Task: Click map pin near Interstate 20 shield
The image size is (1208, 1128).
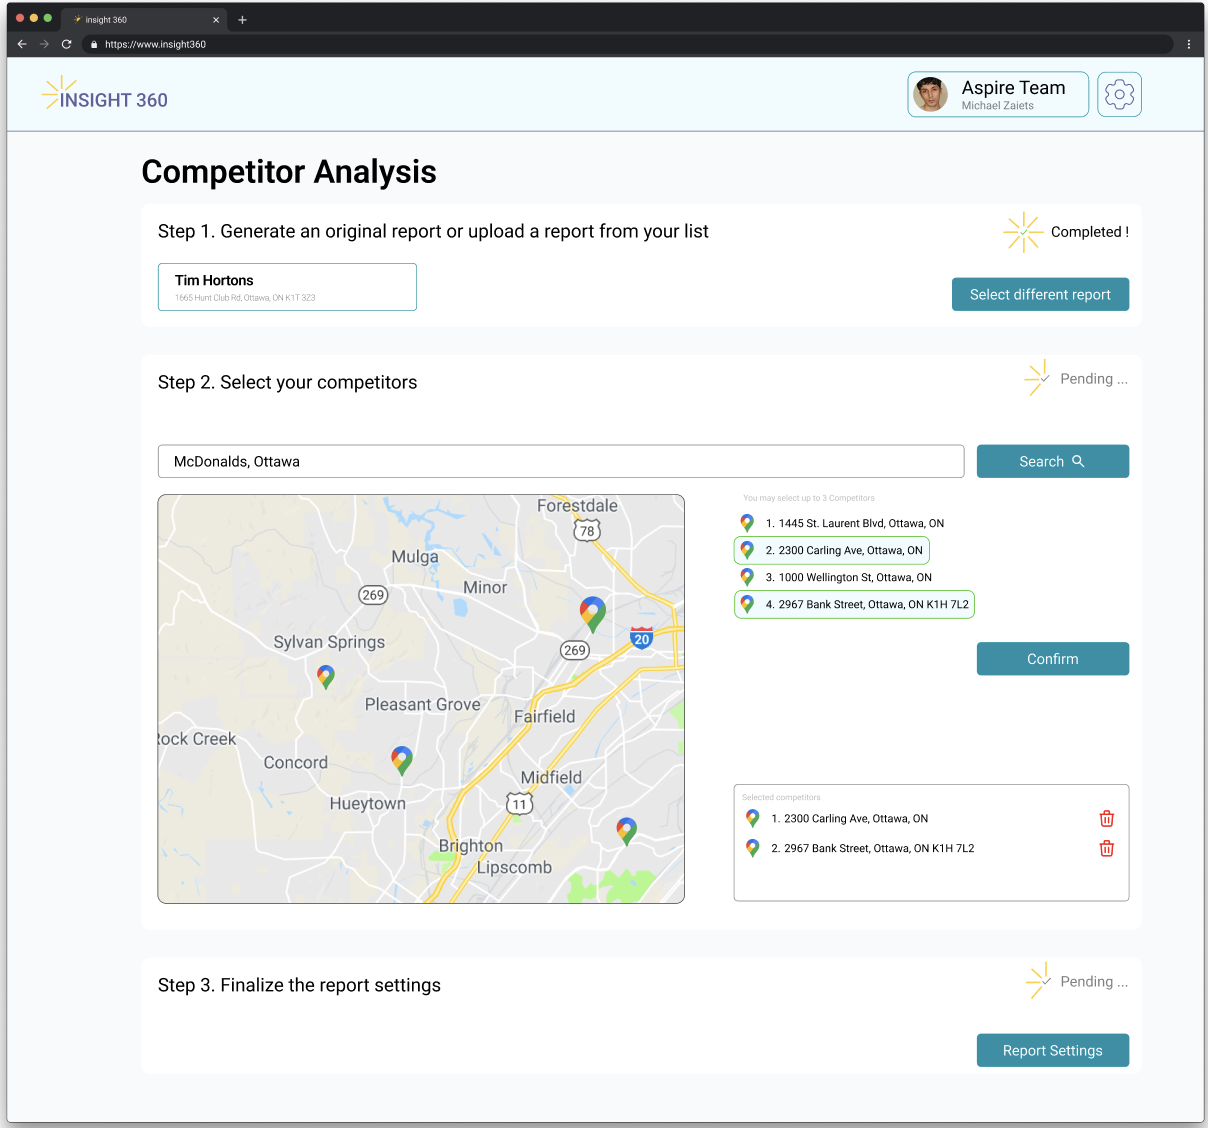Action: (593, 614)
